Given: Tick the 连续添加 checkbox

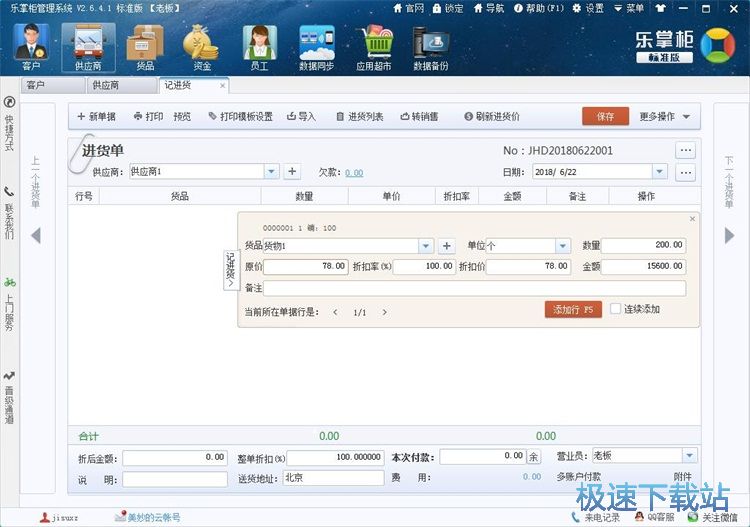Looking at the screenshot, I should pyautogui.click(x=616, y=309).
